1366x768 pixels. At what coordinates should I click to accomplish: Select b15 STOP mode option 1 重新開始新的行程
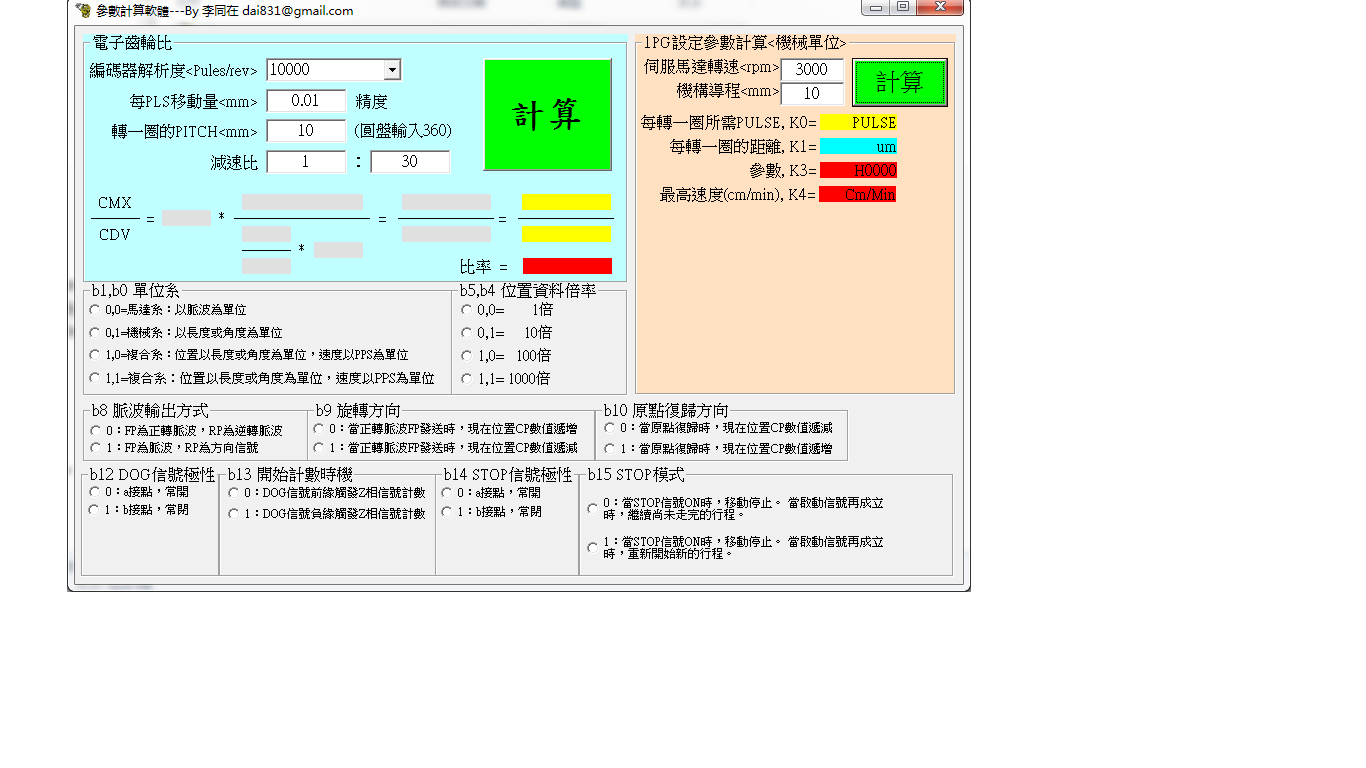592,547
